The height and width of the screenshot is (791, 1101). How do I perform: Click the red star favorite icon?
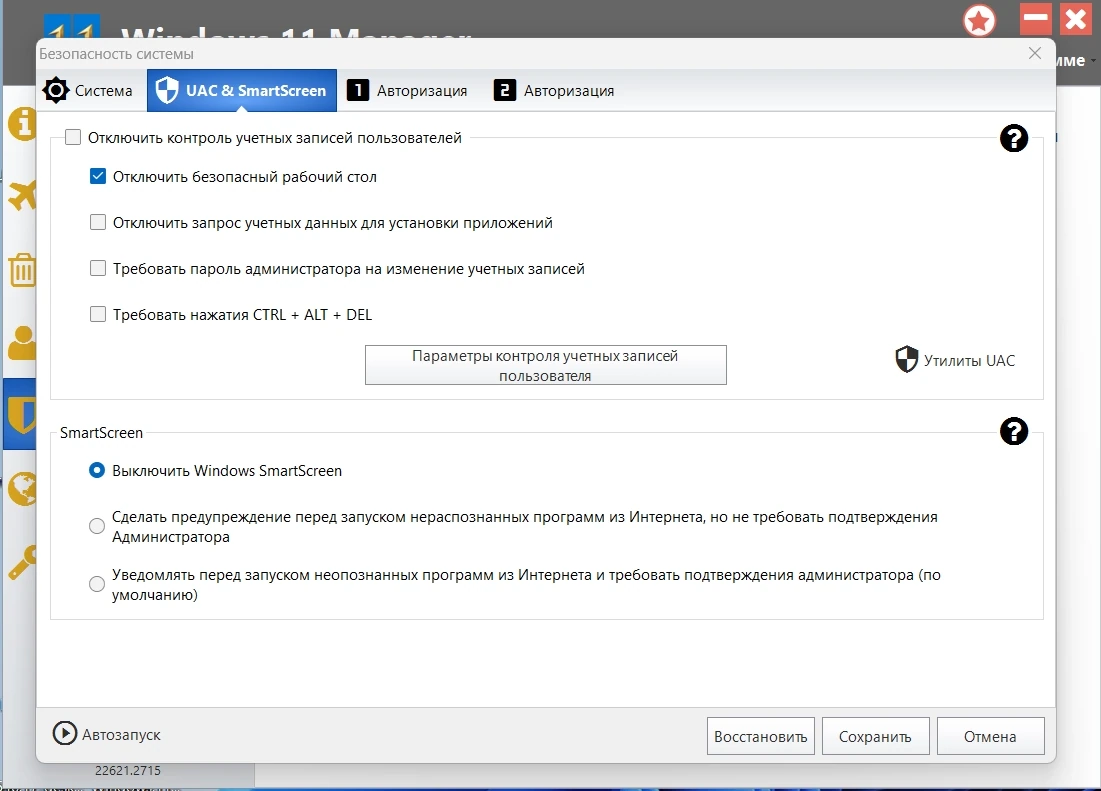(x=980, y=20)
